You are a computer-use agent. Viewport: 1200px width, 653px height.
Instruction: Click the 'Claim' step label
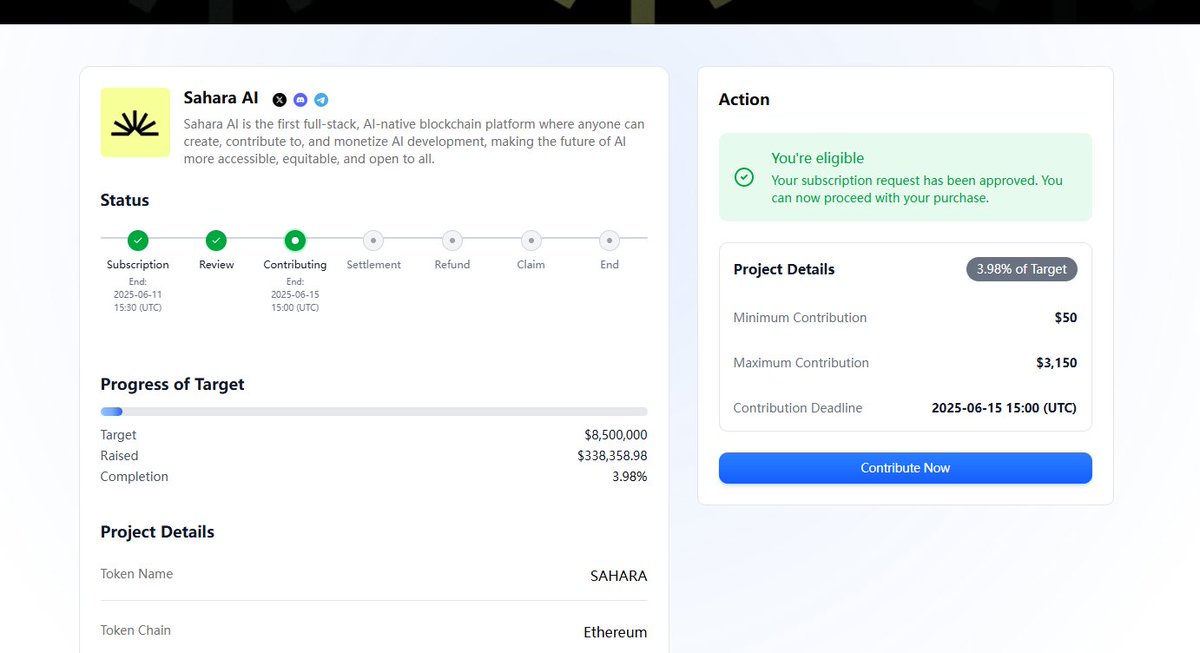click(531, 265)
